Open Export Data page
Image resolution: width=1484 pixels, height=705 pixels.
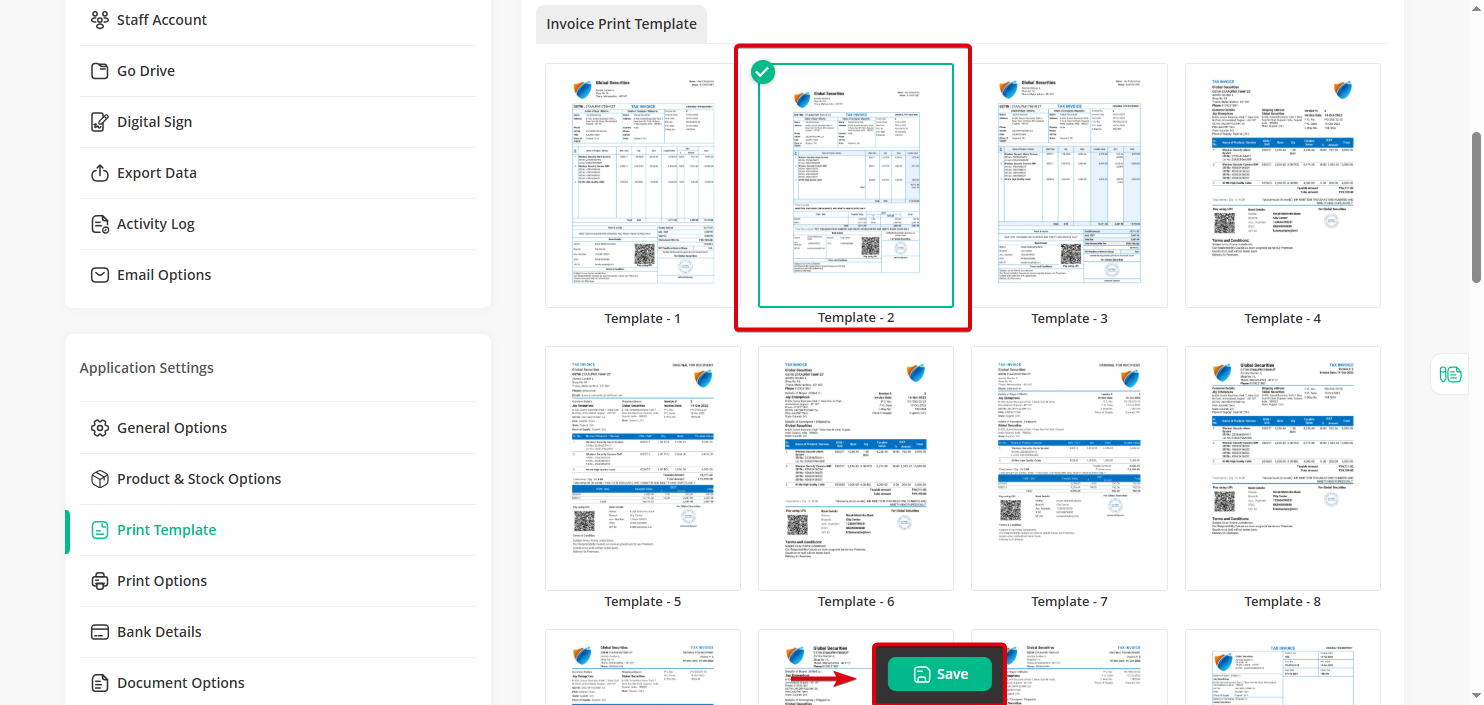pyautogui.click(x=278, y=173)
